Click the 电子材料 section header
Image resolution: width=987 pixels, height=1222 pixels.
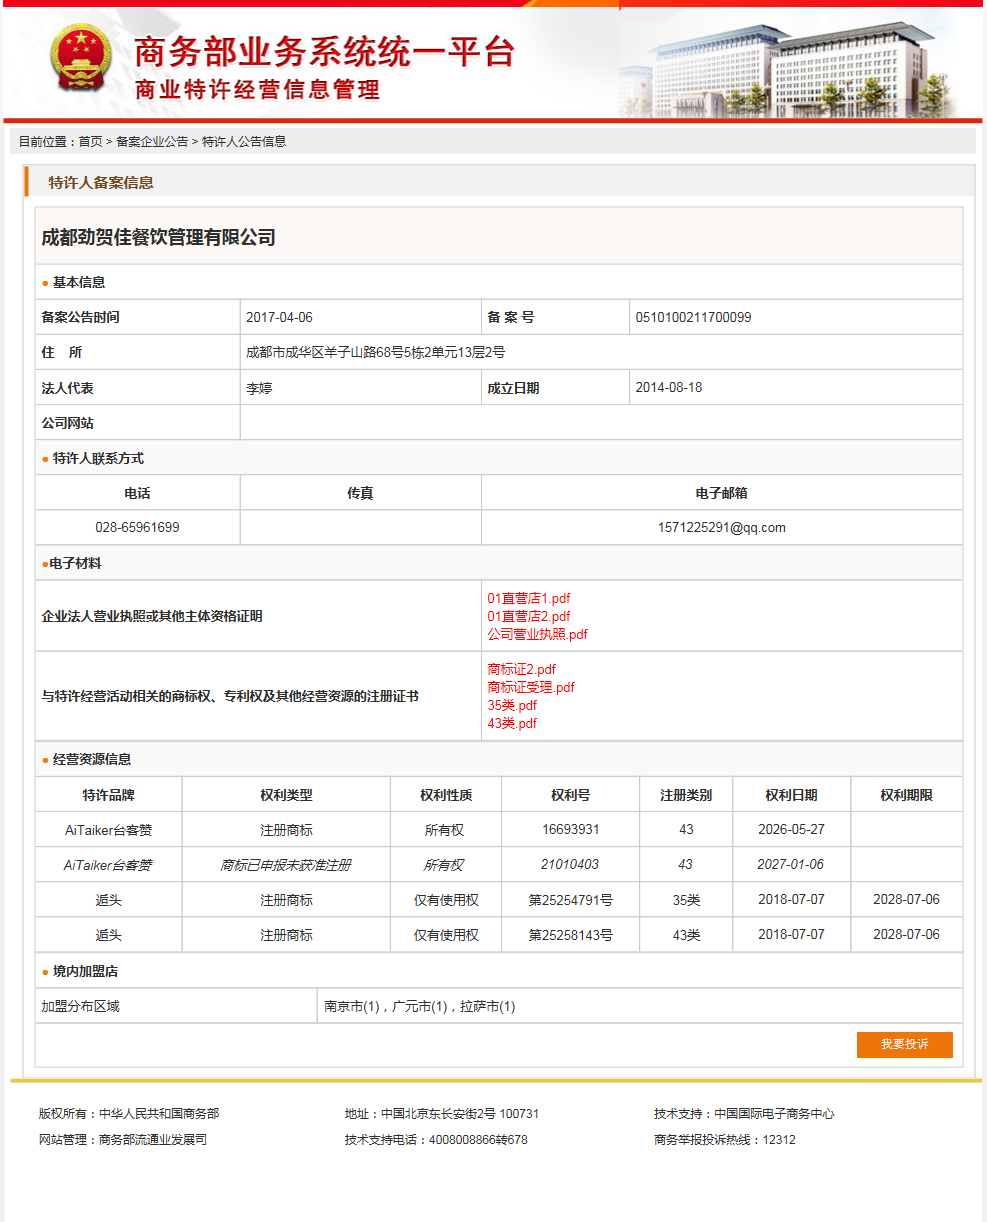(75, 563)
